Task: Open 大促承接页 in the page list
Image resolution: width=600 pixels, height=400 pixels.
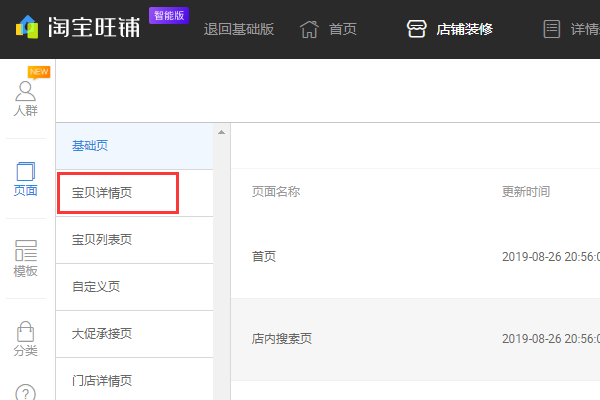Action: click(x=101, y=334)
